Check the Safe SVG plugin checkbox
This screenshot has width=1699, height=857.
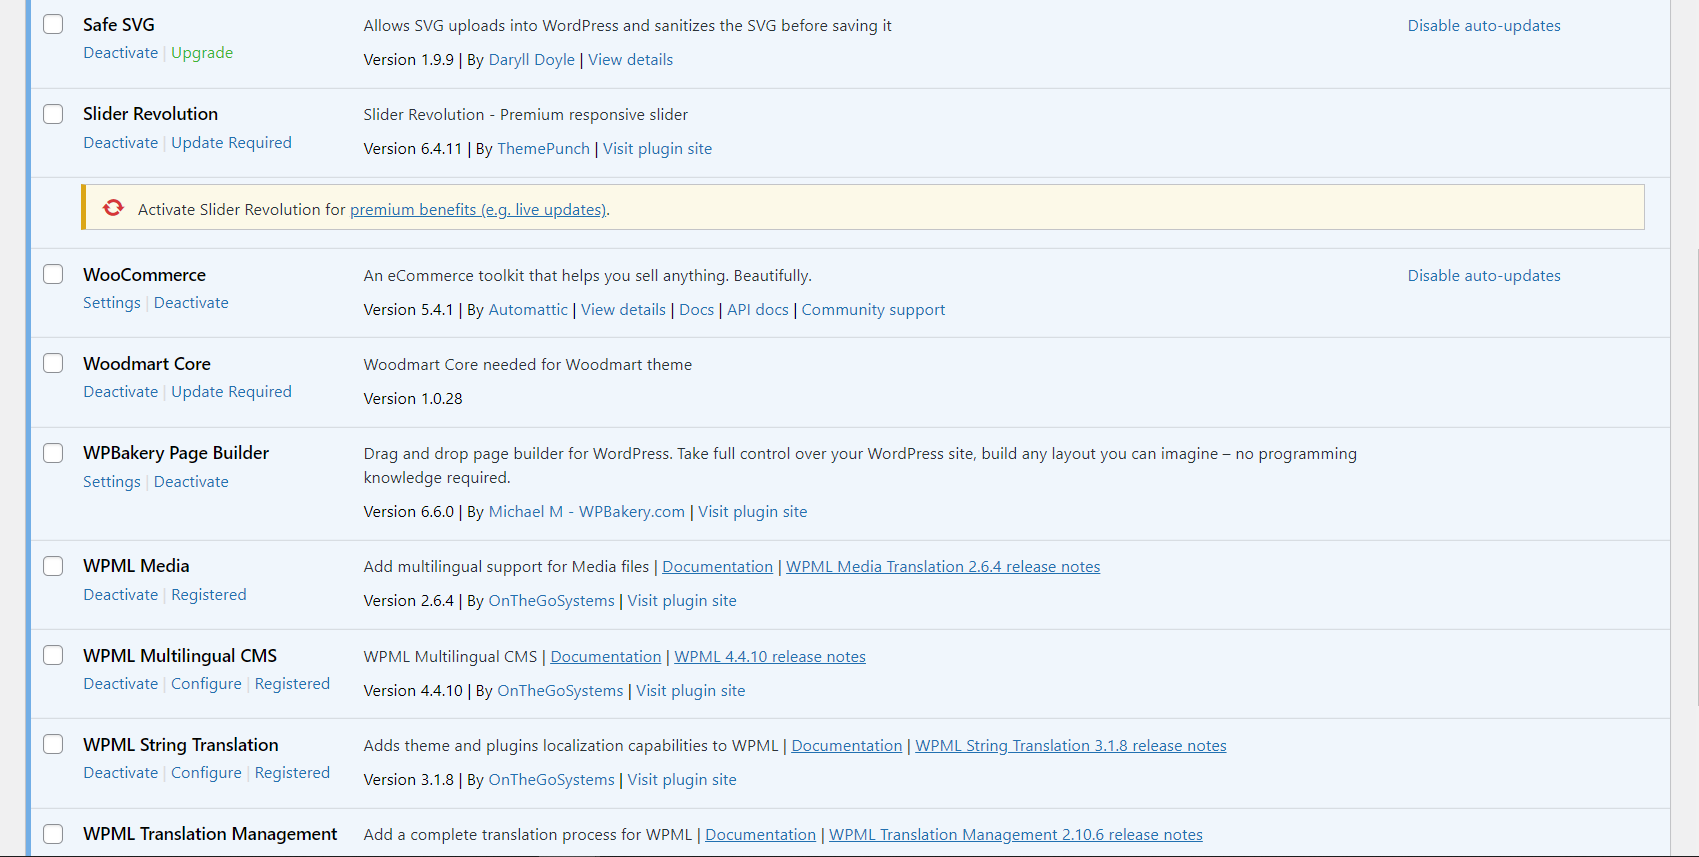click(x=53, y=24)
